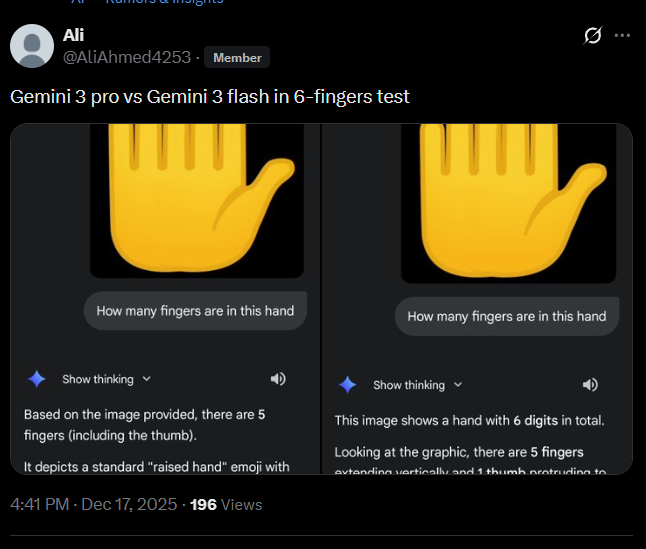Click the Member badge next to the handle
Image resolution: width=646 pixels, height=549 pixels.
pyautogui.click(x=237, y=58)
